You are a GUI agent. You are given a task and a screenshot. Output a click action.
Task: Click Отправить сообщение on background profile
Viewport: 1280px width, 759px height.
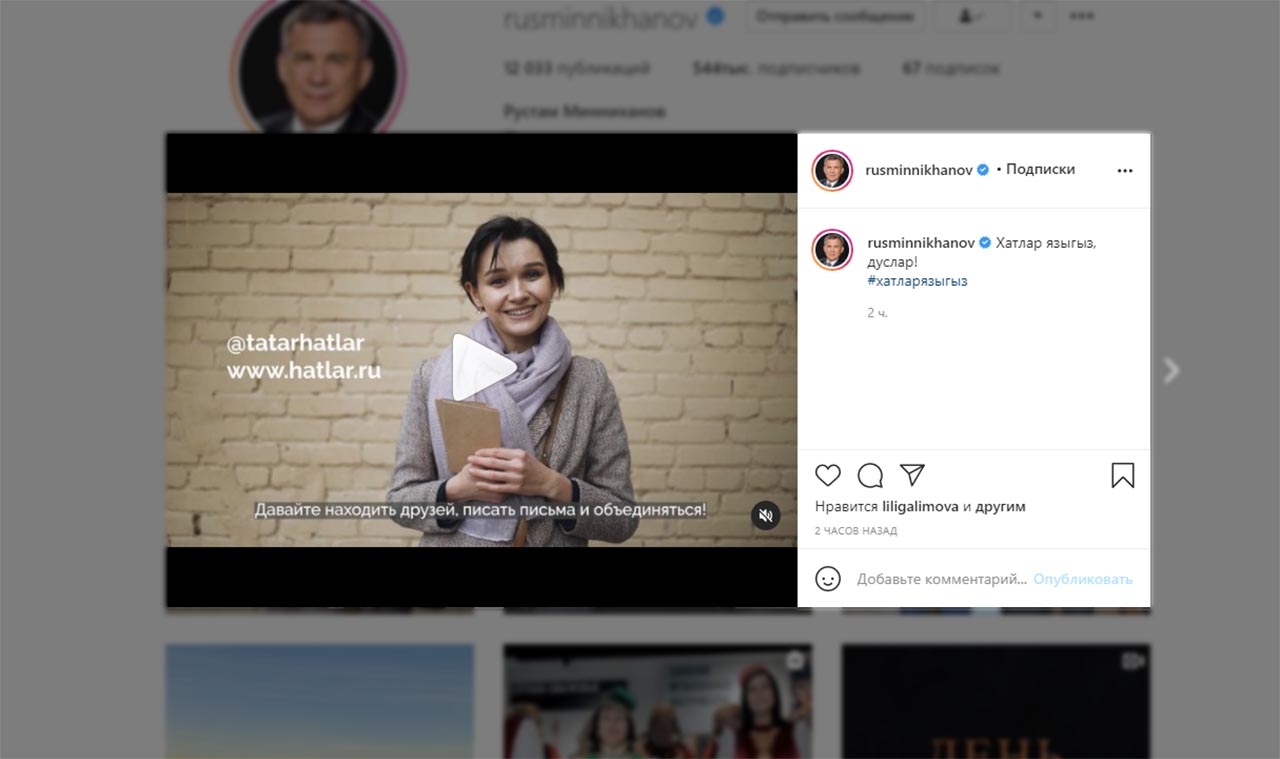(834, 17)
